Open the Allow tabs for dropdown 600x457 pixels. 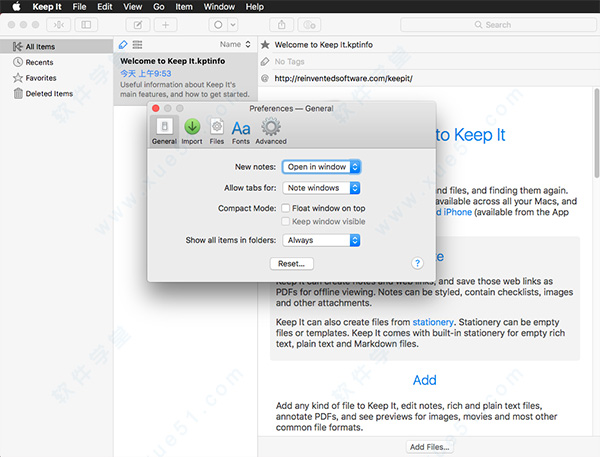click(321, 188)
